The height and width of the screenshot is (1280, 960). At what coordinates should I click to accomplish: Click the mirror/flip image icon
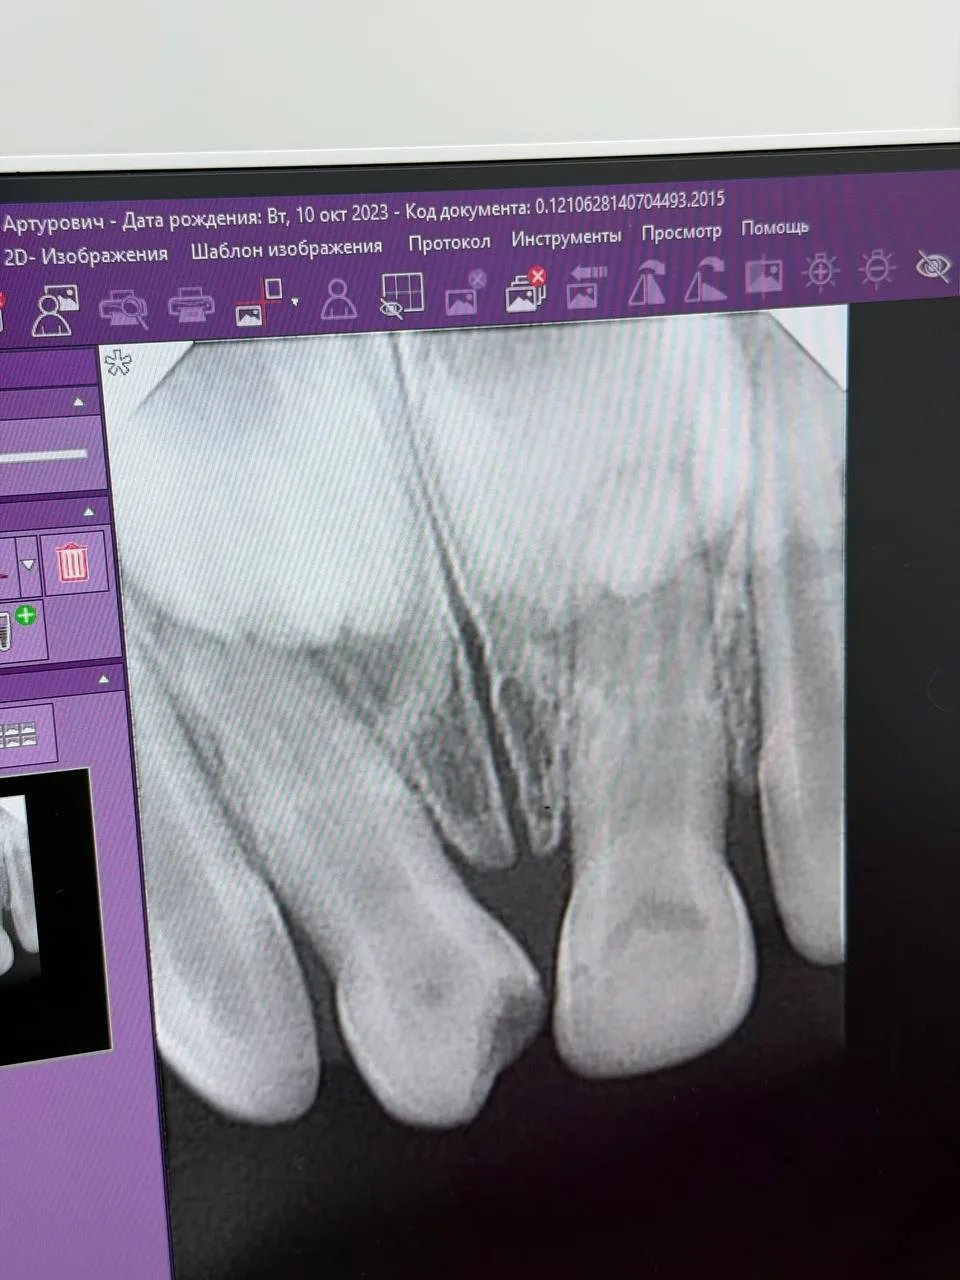[x=764, y=276]
